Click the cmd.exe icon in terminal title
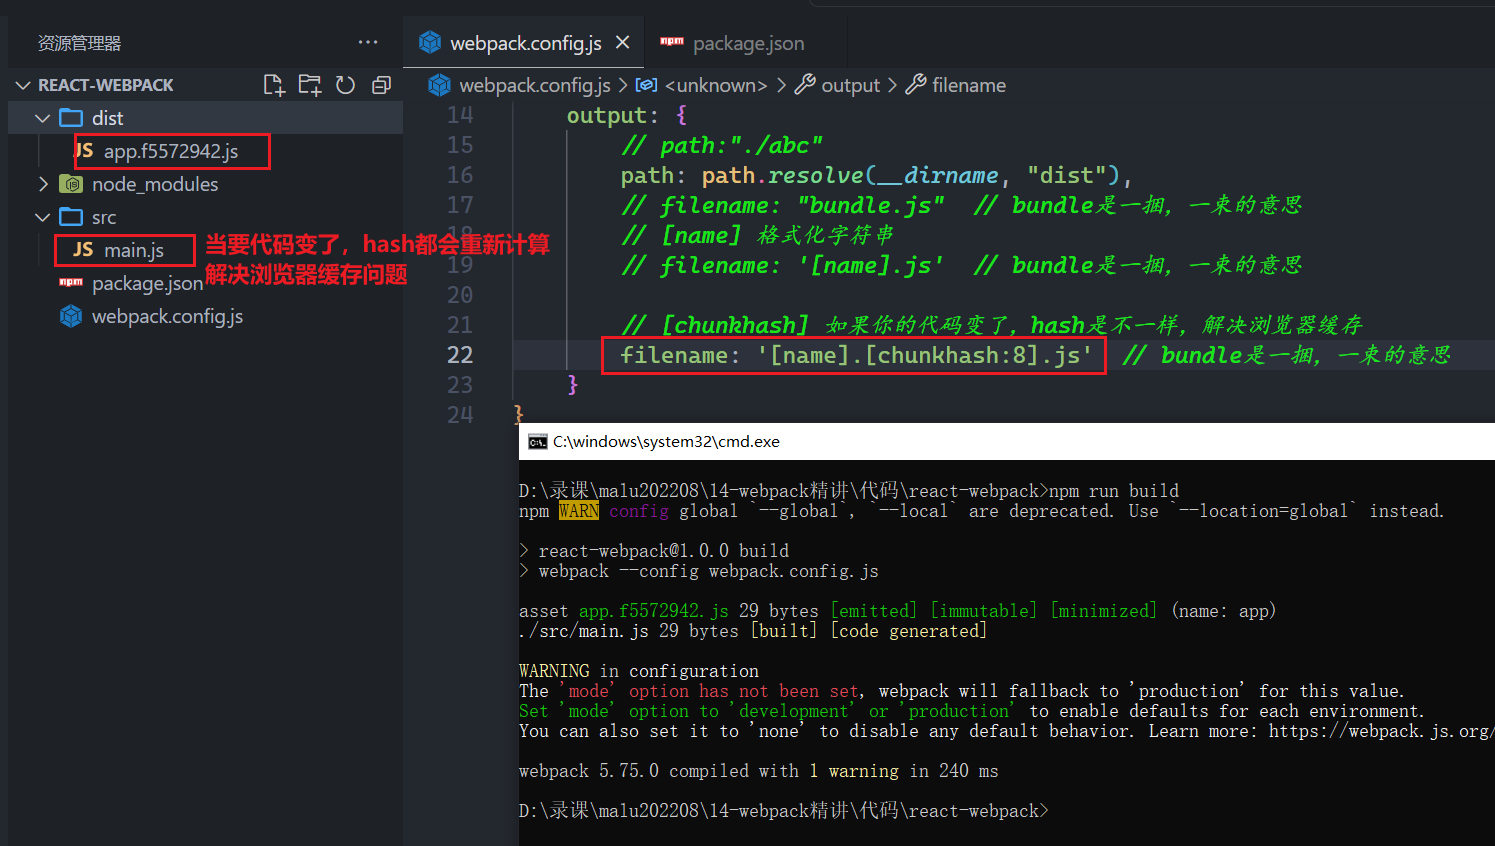1495x846 pixels. click(x=538, y=441)
